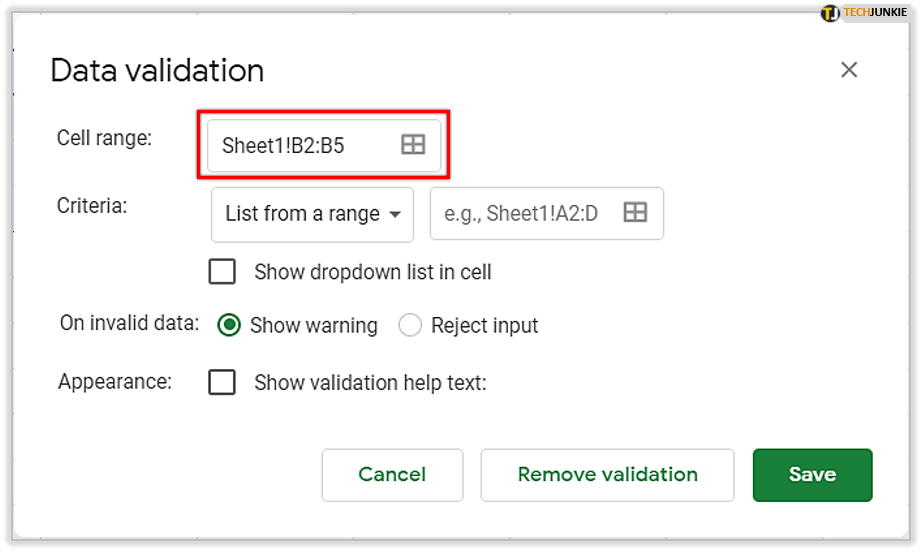Save the data validation settings
The height and width of the screenshot is (552, 922).
[812, 475]
